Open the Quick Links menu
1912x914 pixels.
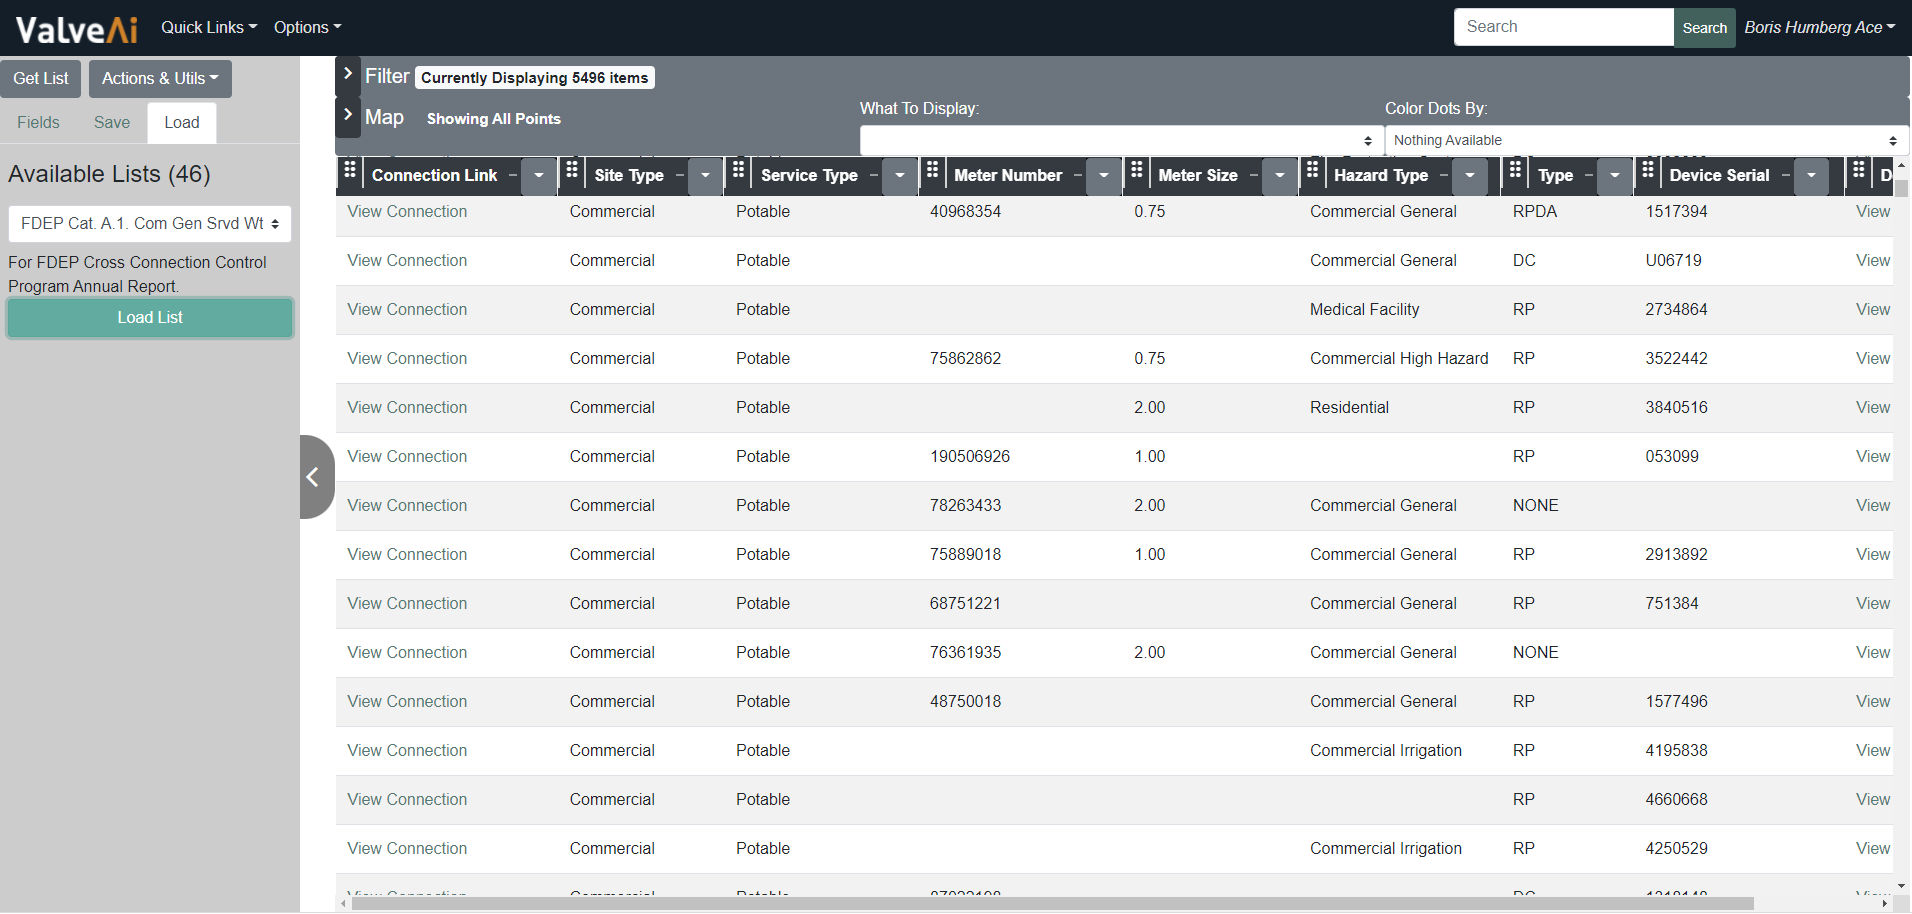209,27
